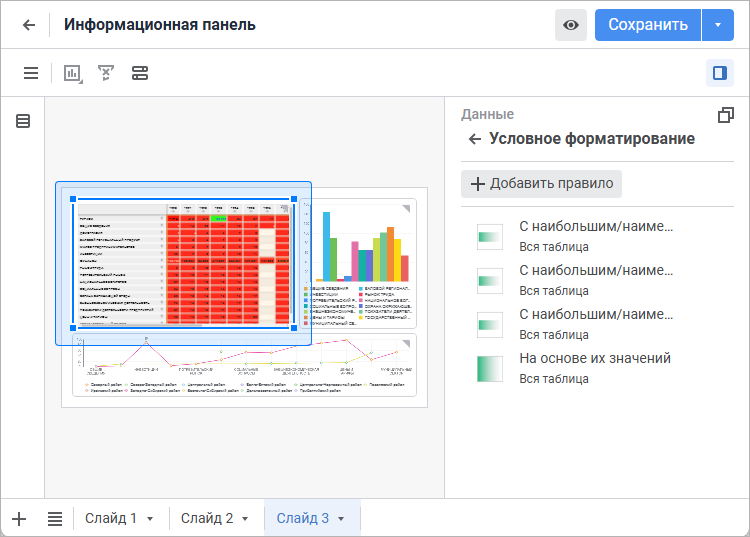Viewport: 750px width, 537px height.
Task: Open the Слайд 3 tab dropdown arrow
Action: 341,519
